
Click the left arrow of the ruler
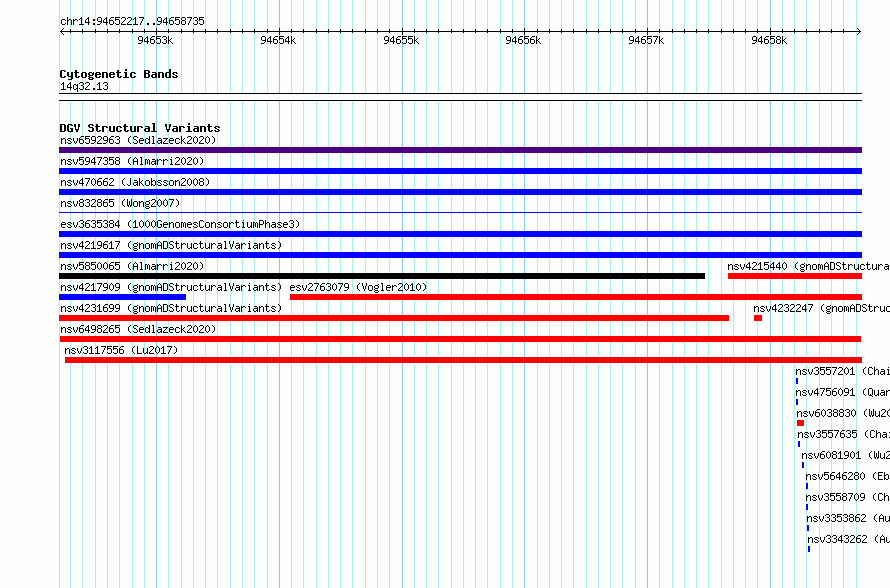coord(62,32)
